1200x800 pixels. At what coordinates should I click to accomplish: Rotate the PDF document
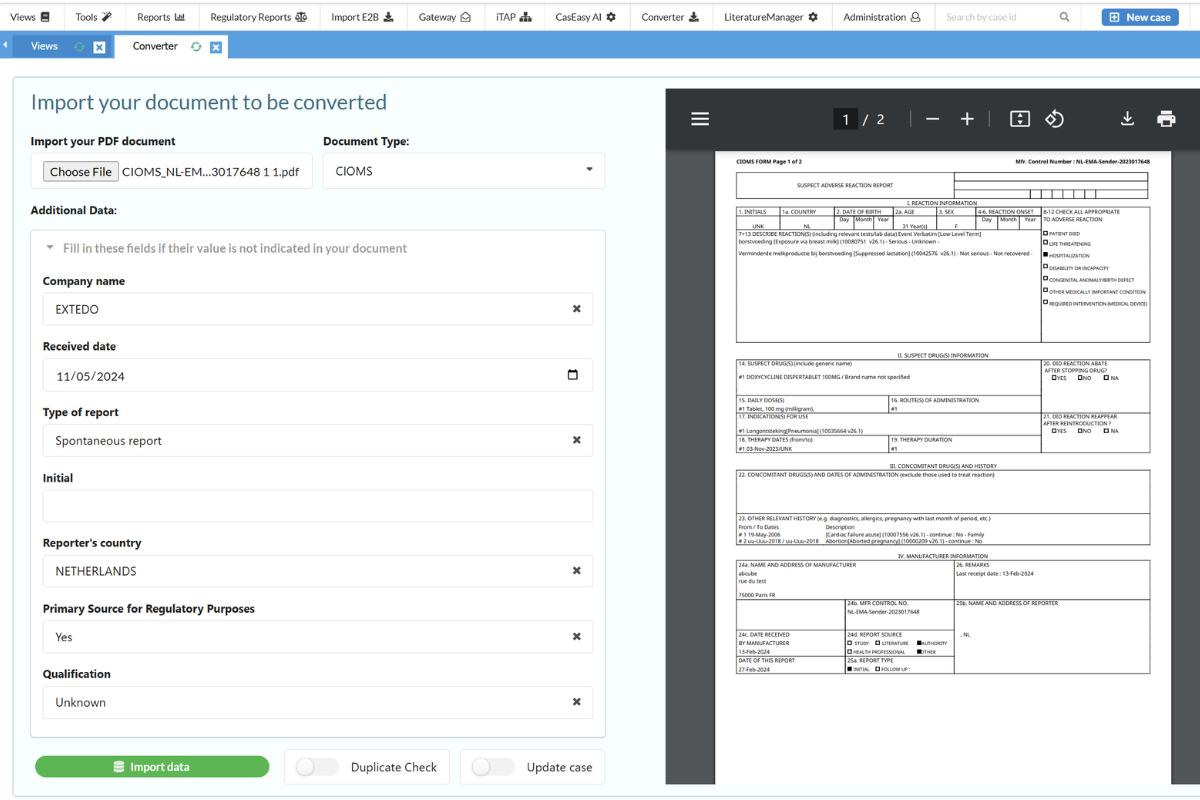(x=1054, y=119)
